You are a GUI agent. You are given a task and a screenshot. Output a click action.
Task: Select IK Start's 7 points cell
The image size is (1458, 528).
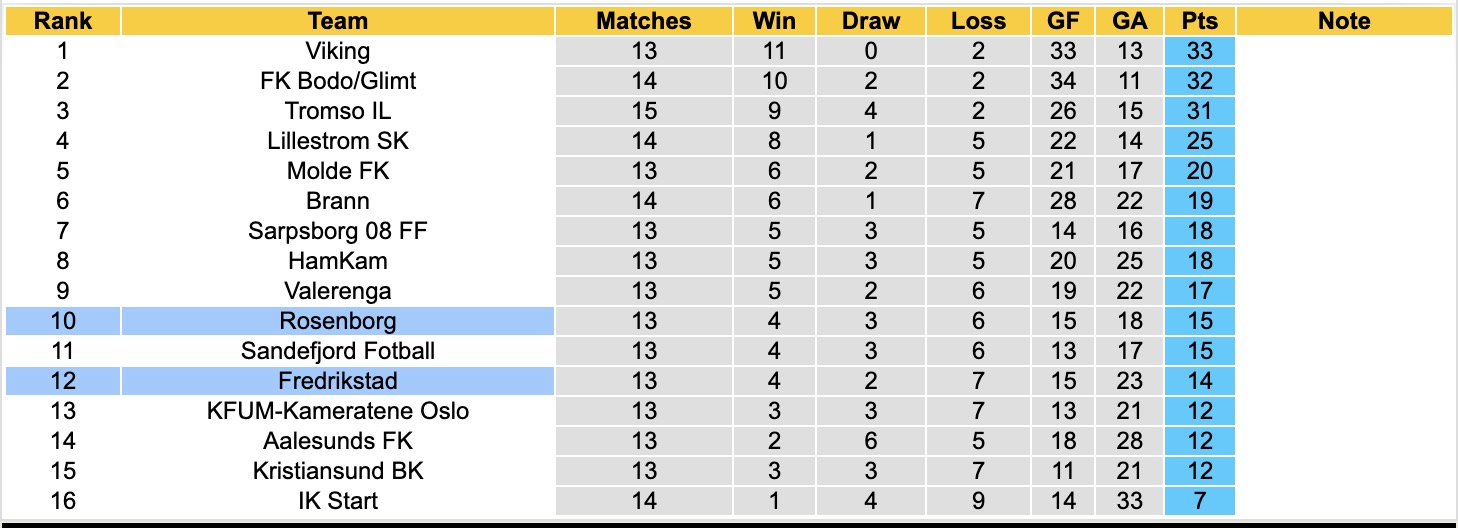pyautogui.click(x=1199, y=501)
